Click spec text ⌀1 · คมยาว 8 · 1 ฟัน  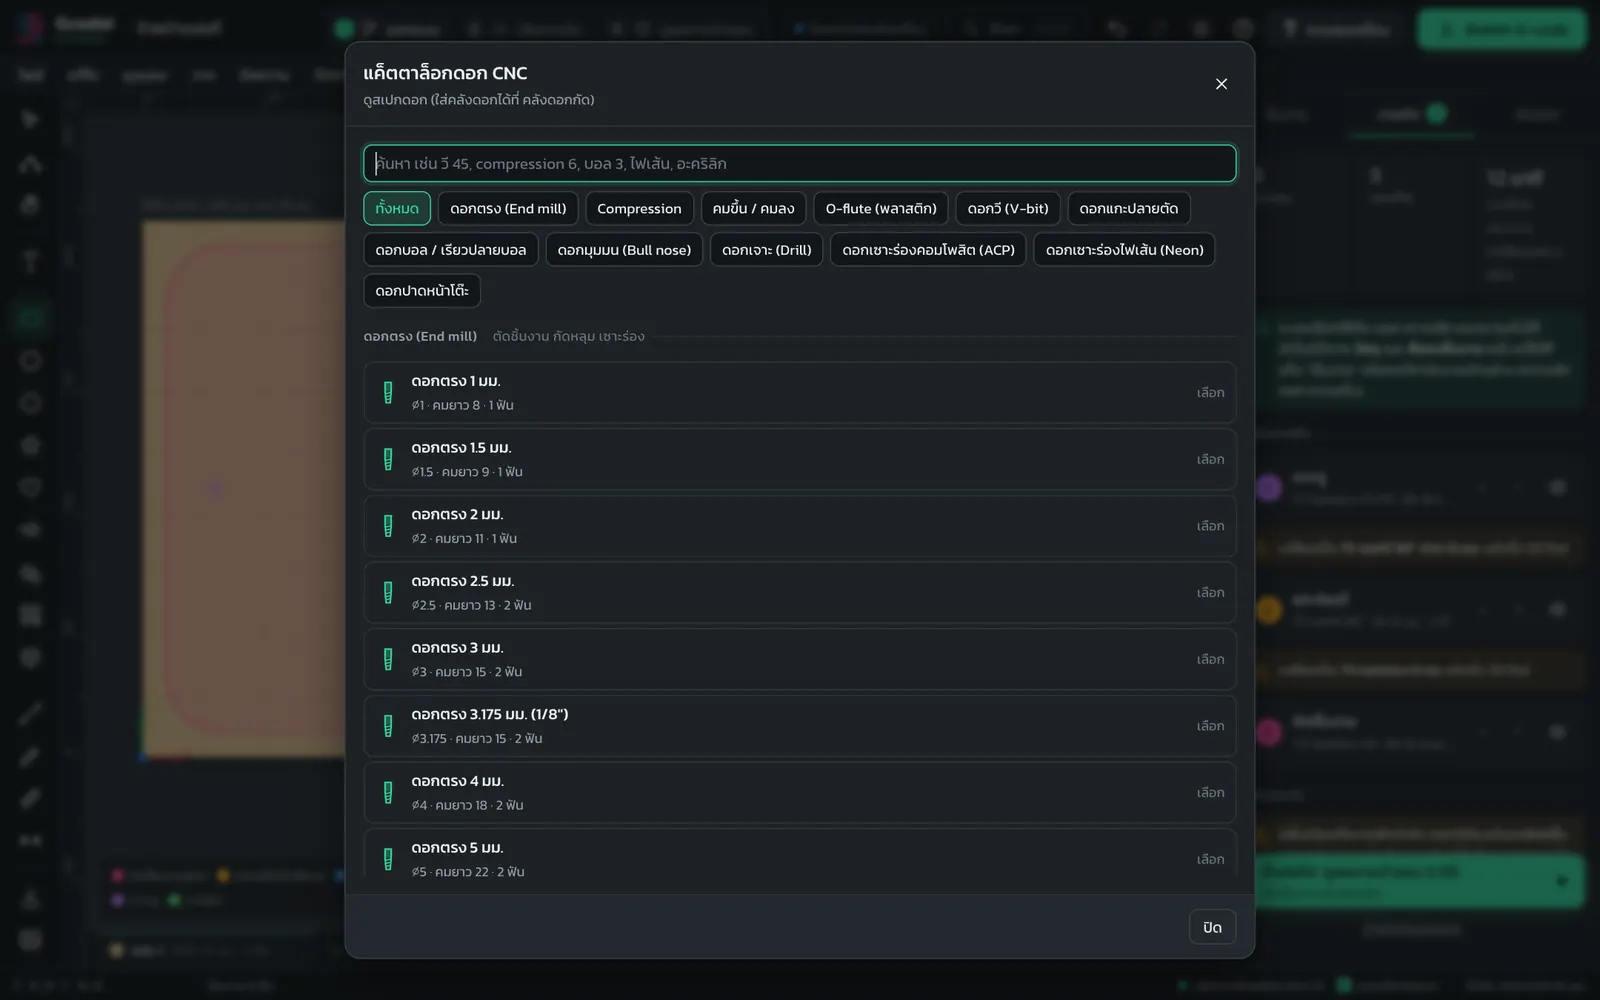tap(462, 405)
